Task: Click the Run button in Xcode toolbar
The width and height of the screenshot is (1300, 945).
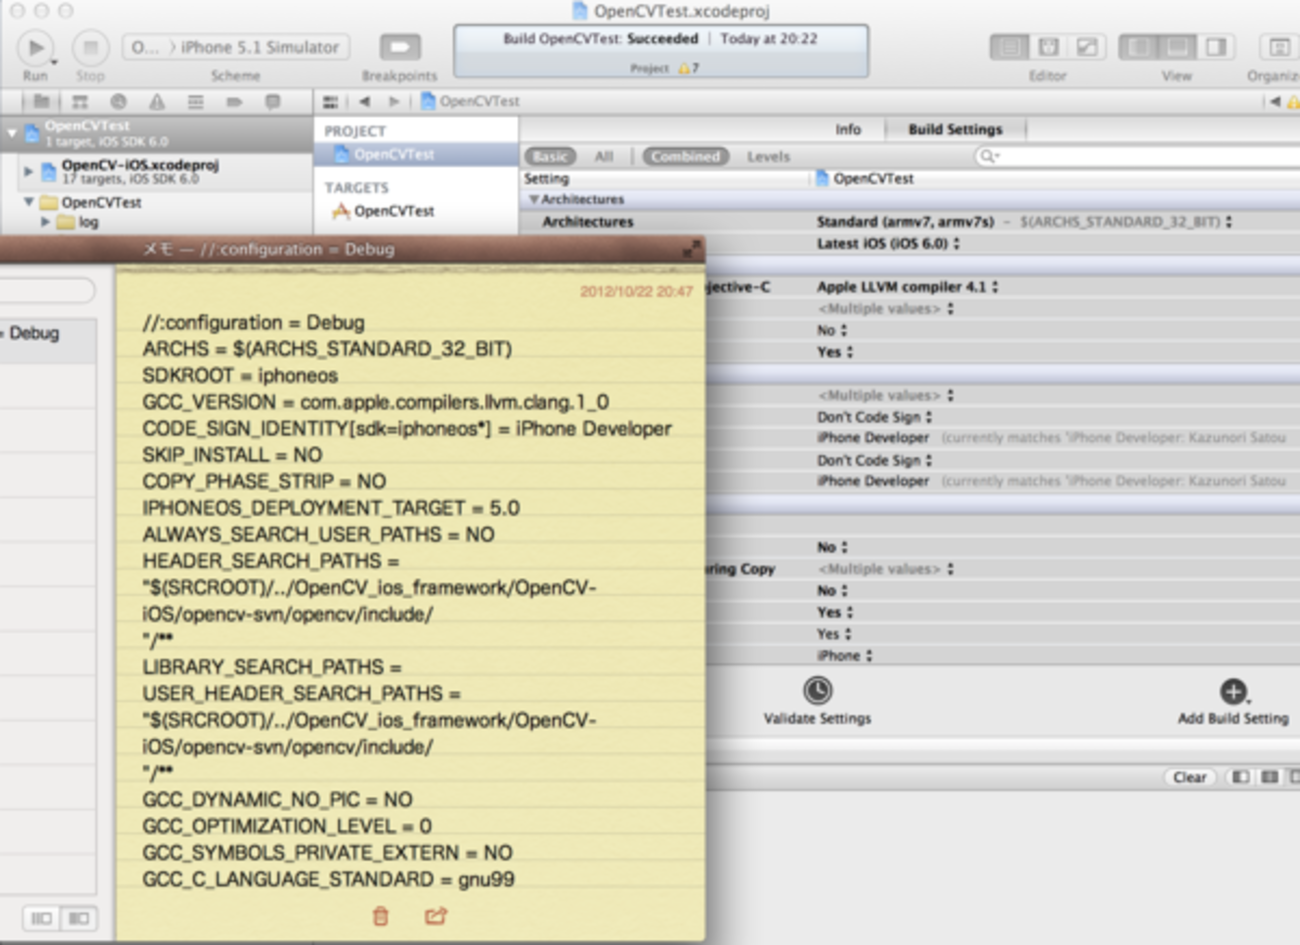Action: (35, 47)
